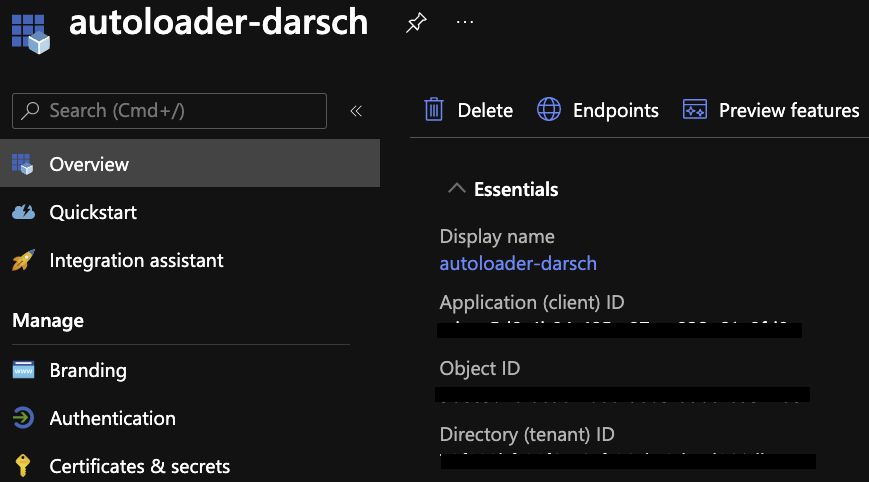
Task: Click the Display name label
Action: (497, 237)
